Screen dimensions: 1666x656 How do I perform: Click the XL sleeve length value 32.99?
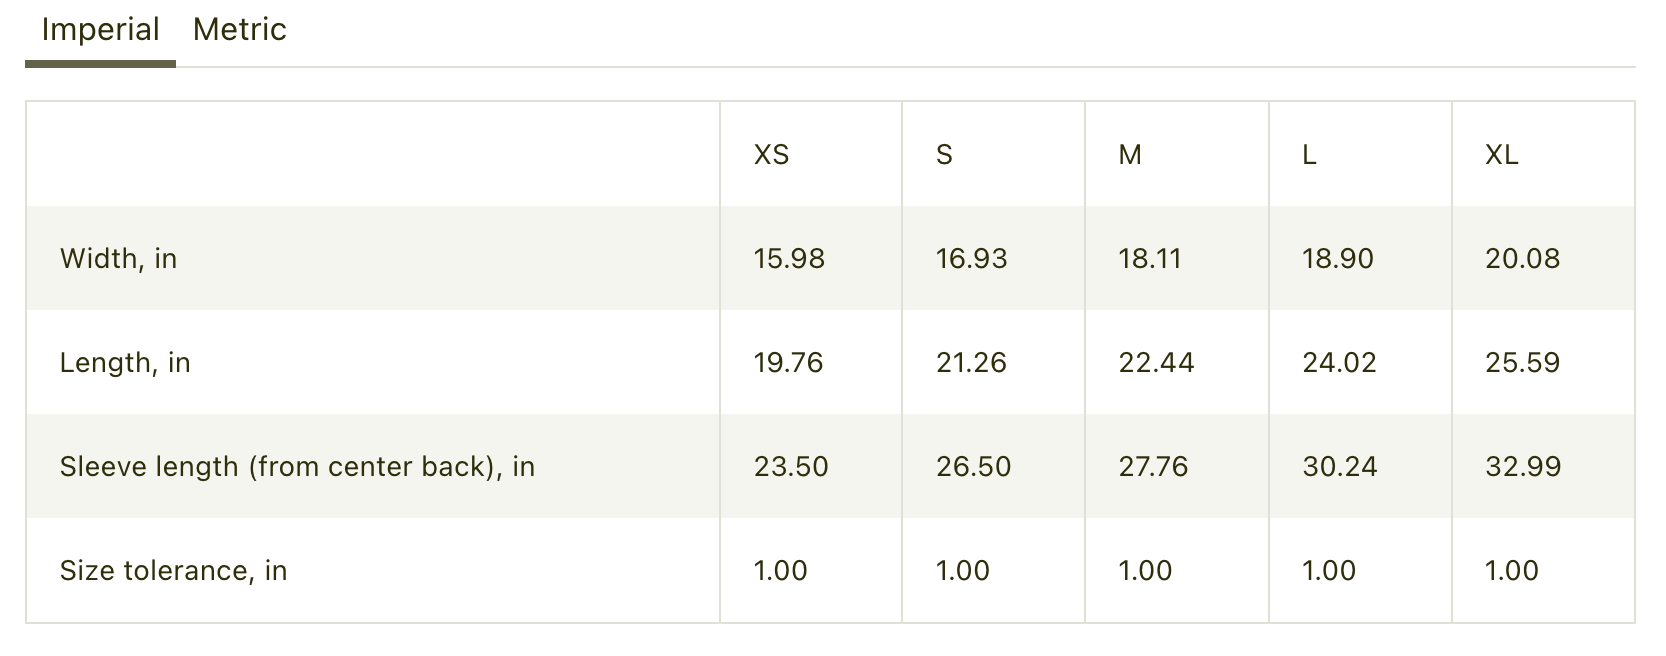coord(1523,467)
